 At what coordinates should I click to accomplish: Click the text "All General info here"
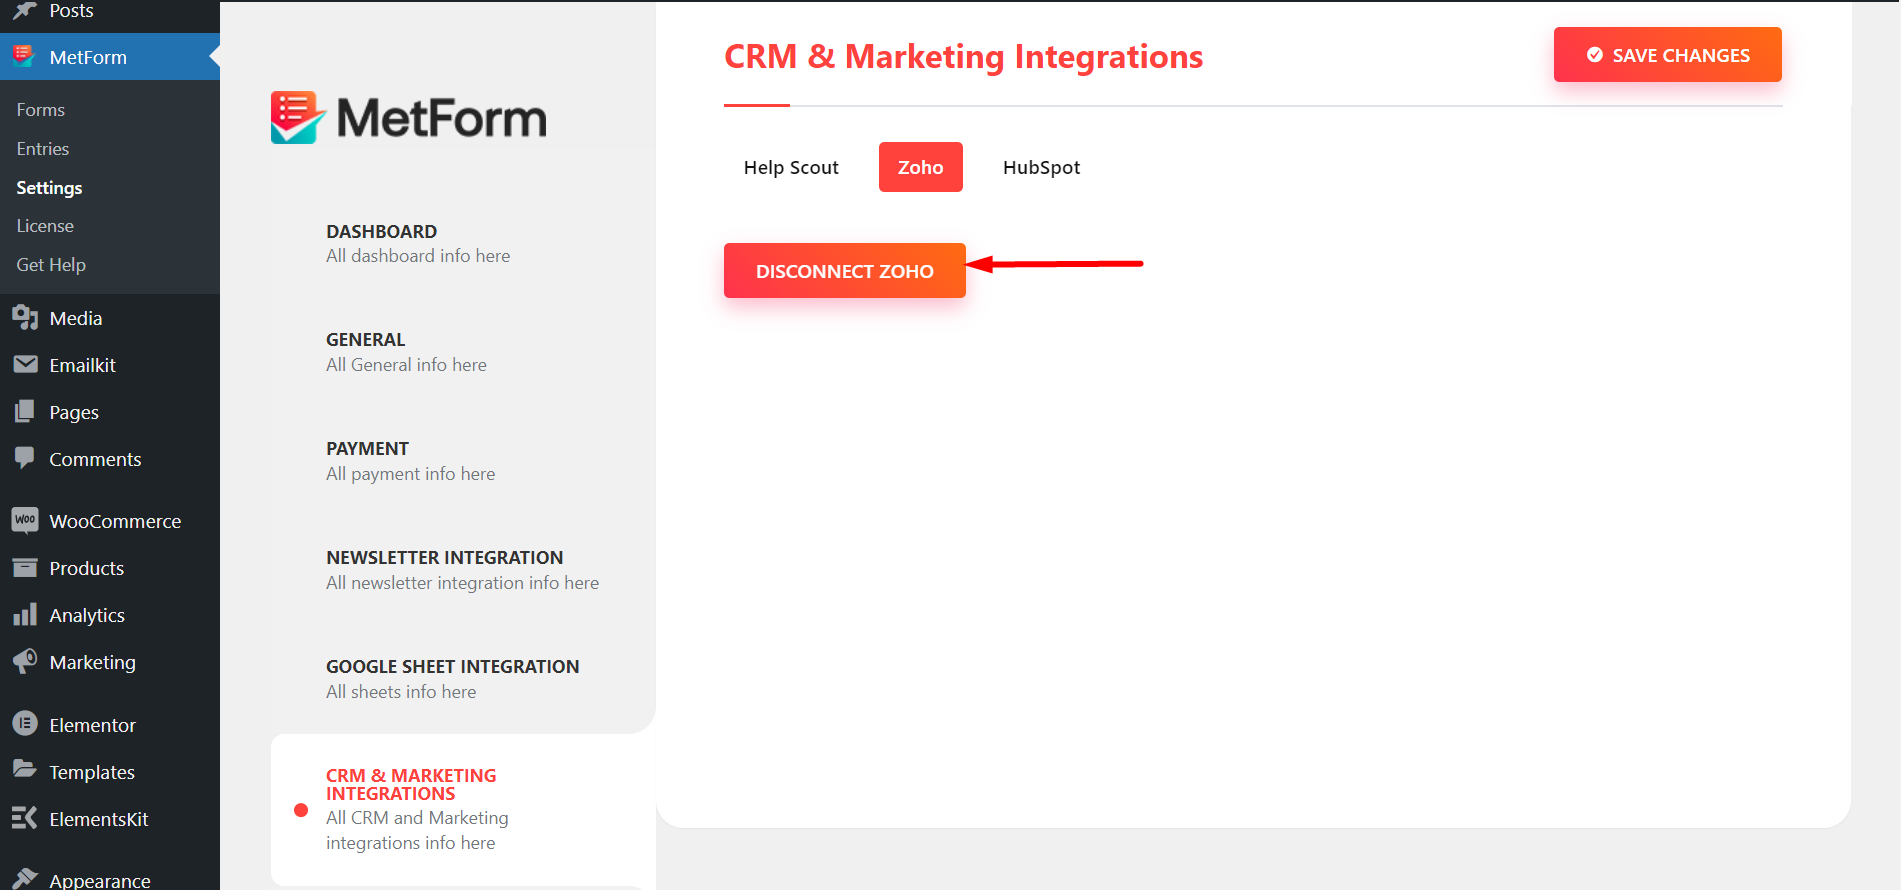click(406, 365)
